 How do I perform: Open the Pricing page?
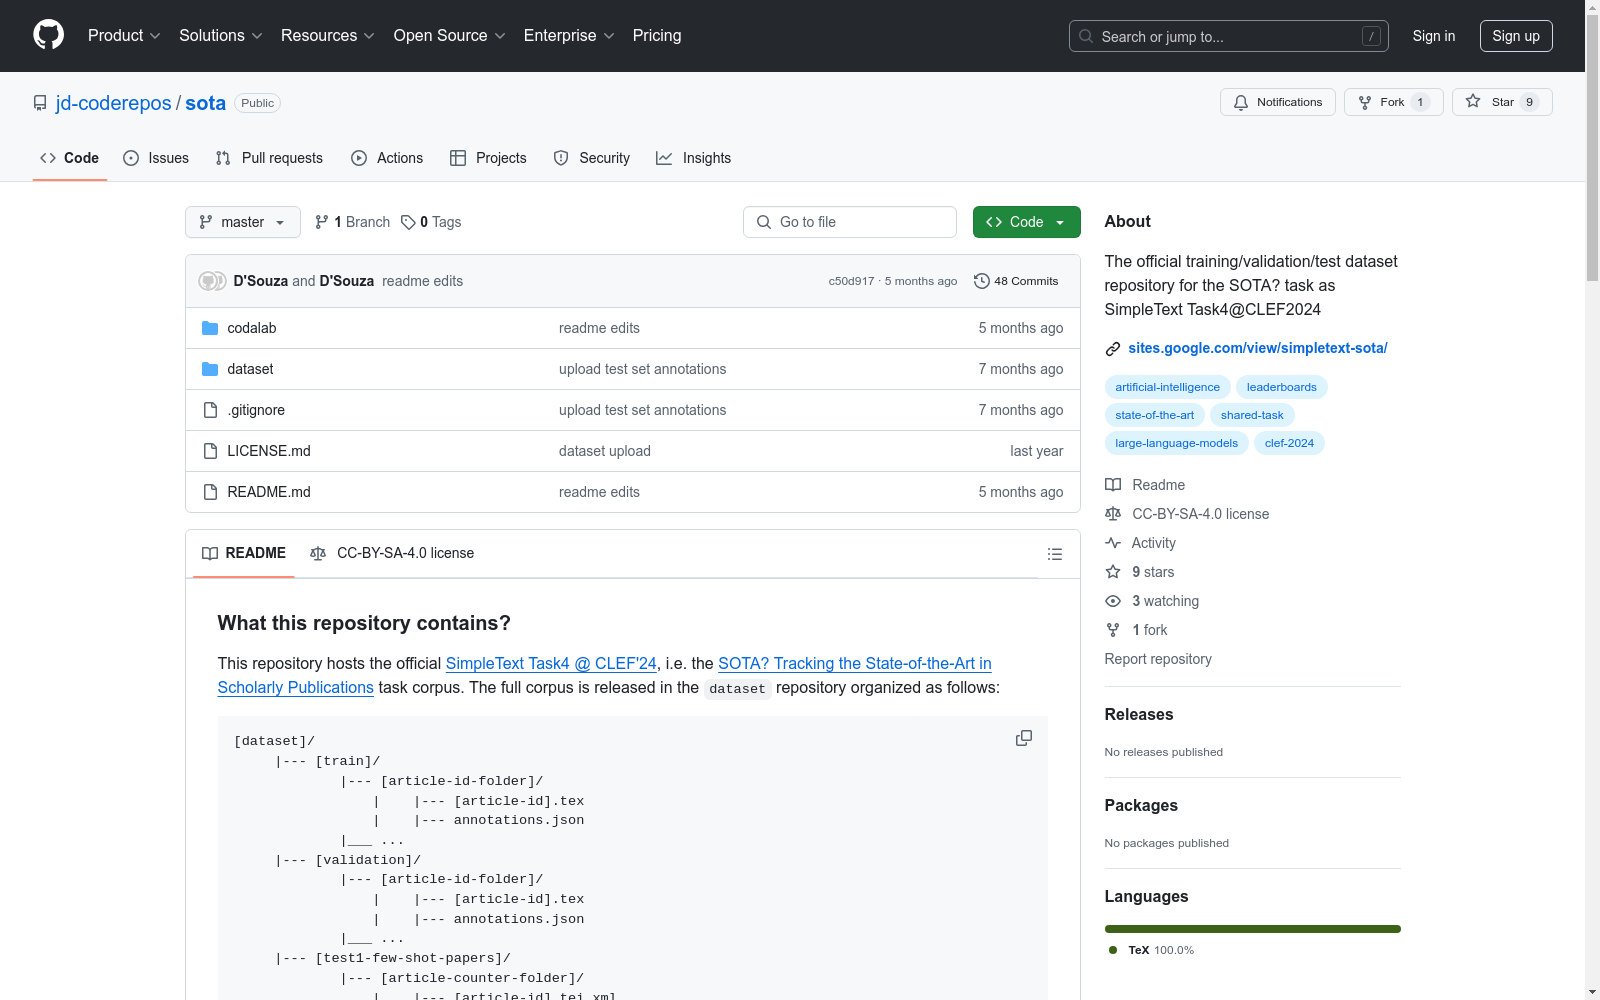coord(657,35)
